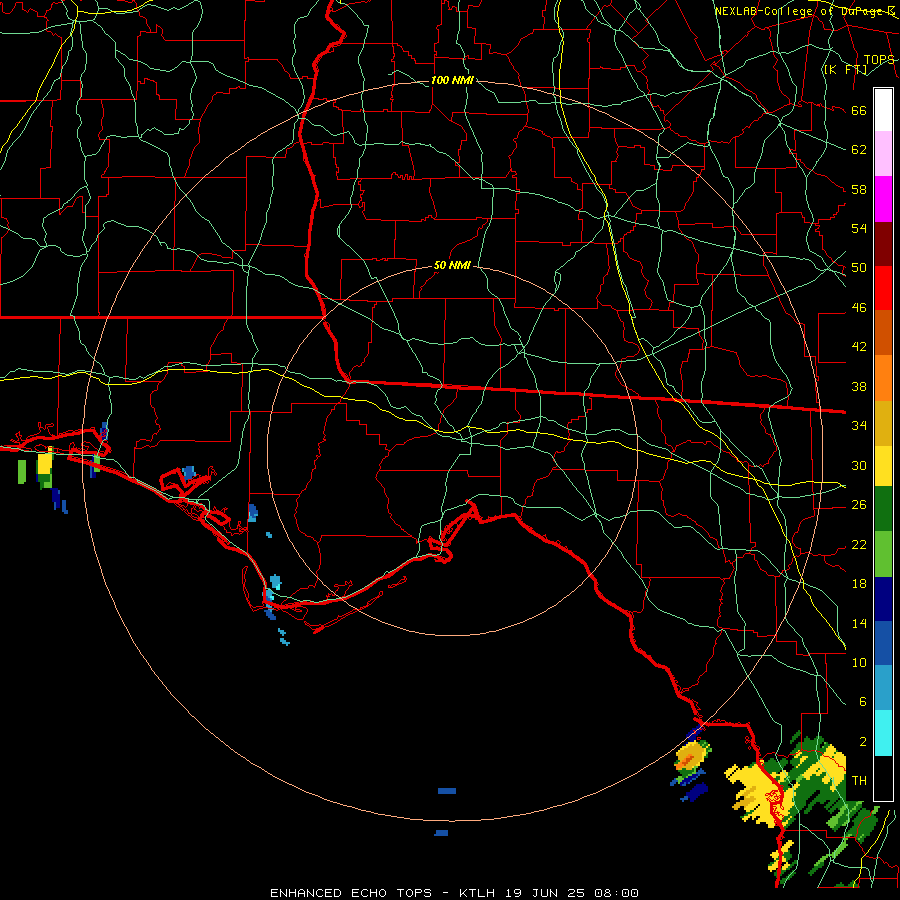Click the "ENHANCED ECHO TOPS" title text

coord(351,893)
